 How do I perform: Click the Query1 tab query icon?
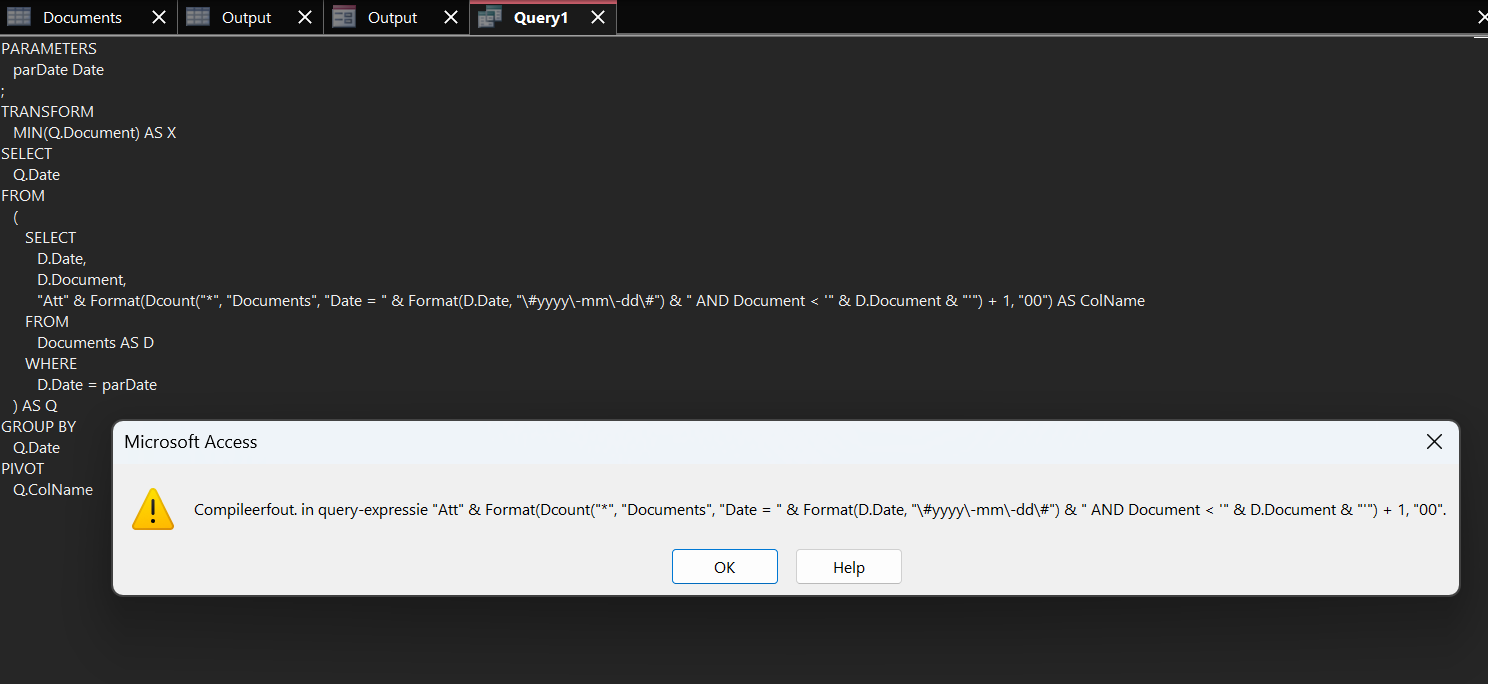(489, 17)
